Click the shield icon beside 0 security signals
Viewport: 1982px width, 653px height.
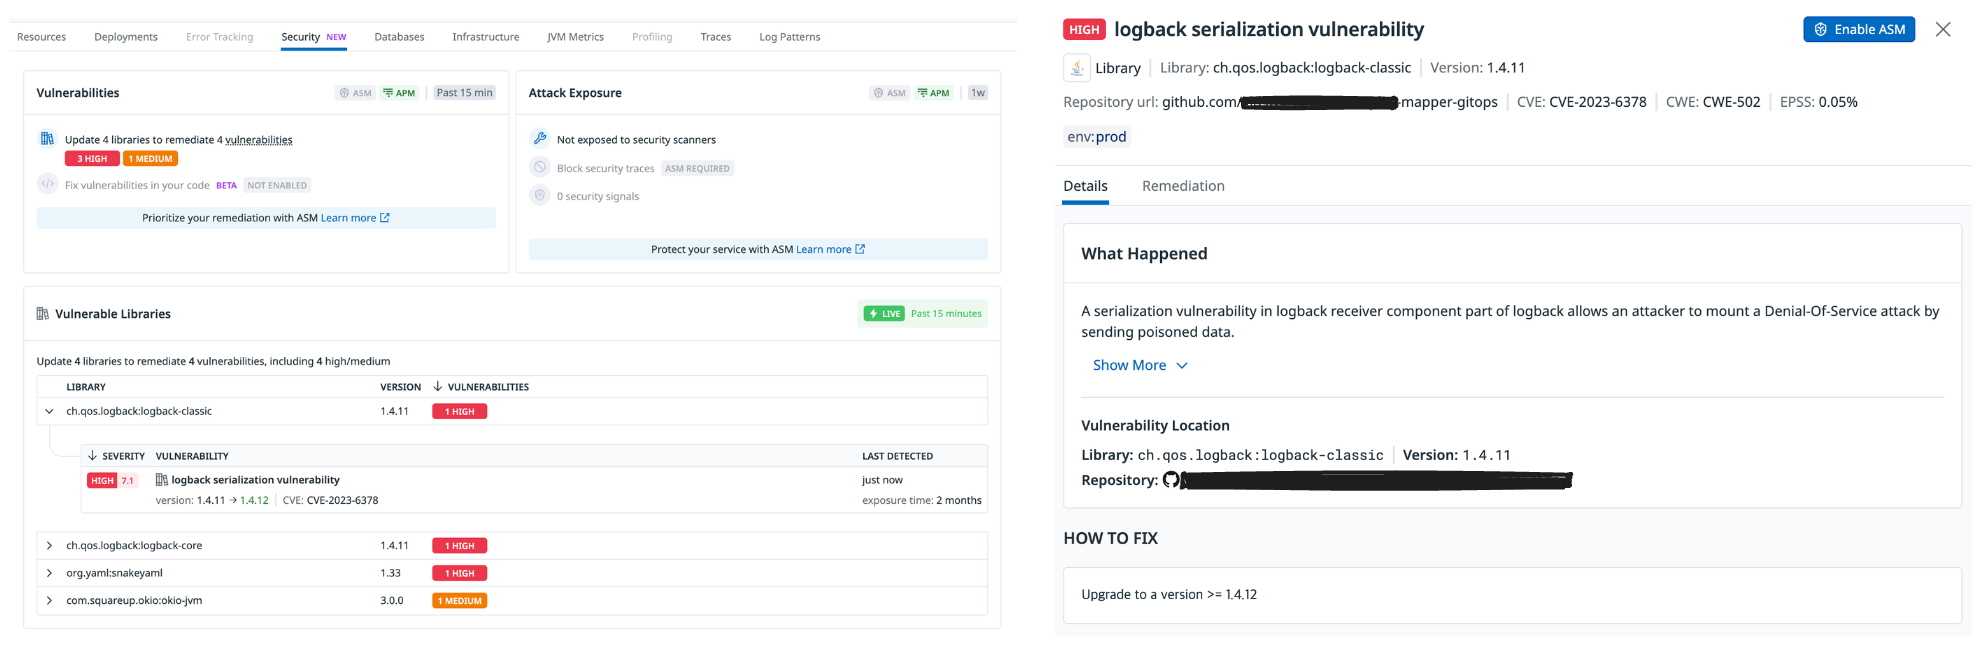click(x=540, y=195)
